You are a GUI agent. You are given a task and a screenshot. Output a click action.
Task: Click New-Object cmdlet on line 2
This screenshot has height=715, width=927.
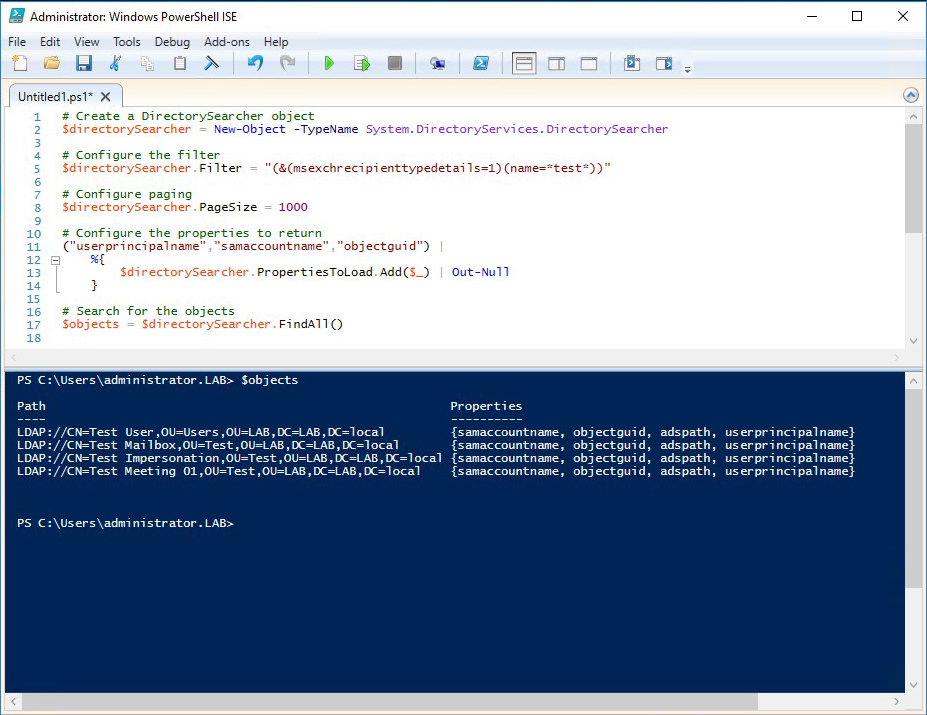(x=249, y=129)
